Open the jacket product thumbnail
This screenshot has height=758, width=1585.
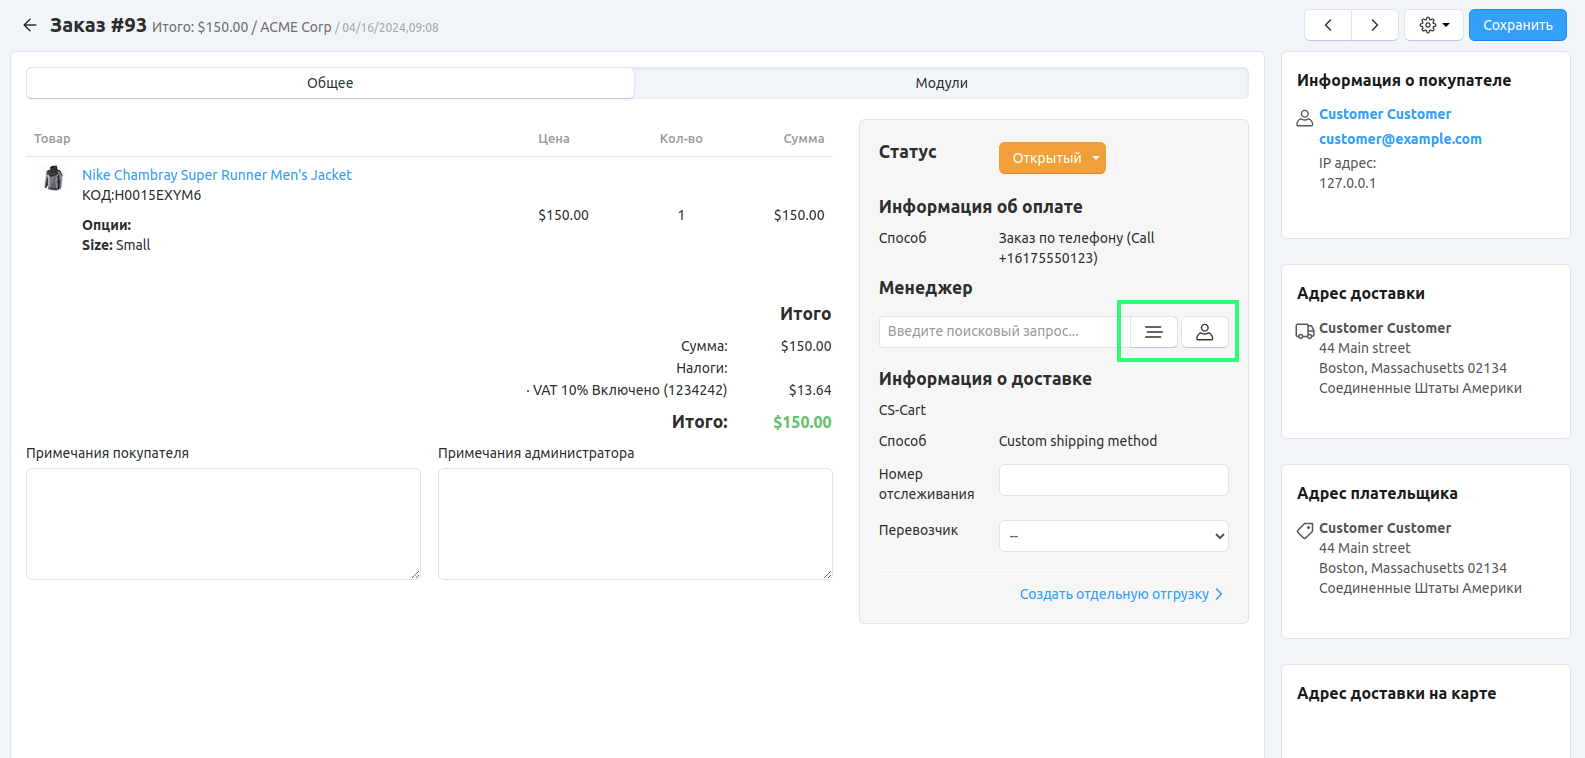[54, 179]
